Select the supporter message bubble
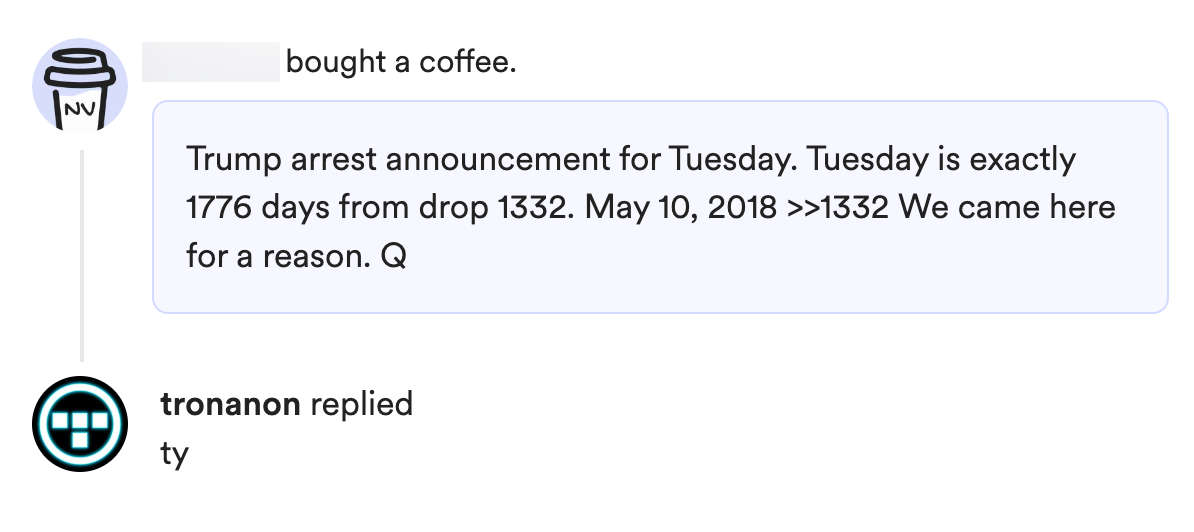Image resolution: width=1194 pixels, height=532 pixels. tap(660, 207)
